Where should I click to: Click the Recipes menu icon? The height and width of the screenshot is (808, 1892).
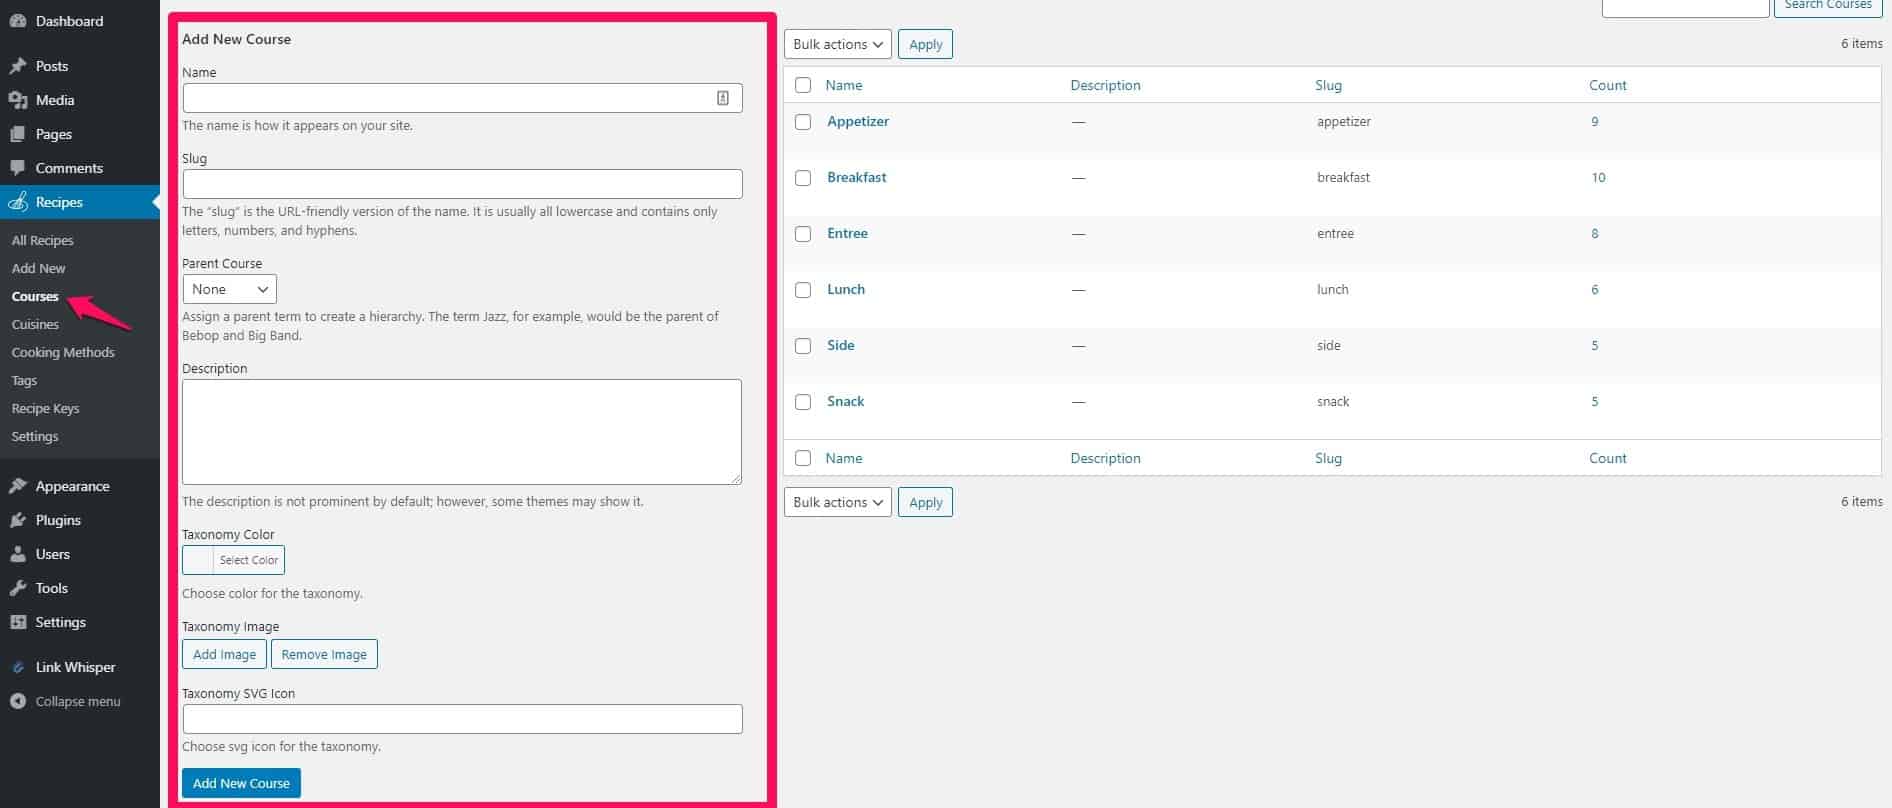(18, 202)
